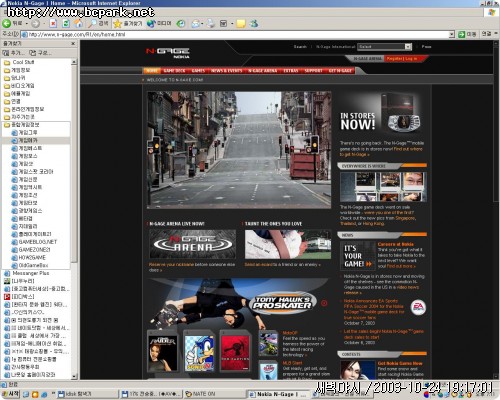Switch to the NATE ON taskbar button
Screen dimensions: 500x400
(215, 394)
